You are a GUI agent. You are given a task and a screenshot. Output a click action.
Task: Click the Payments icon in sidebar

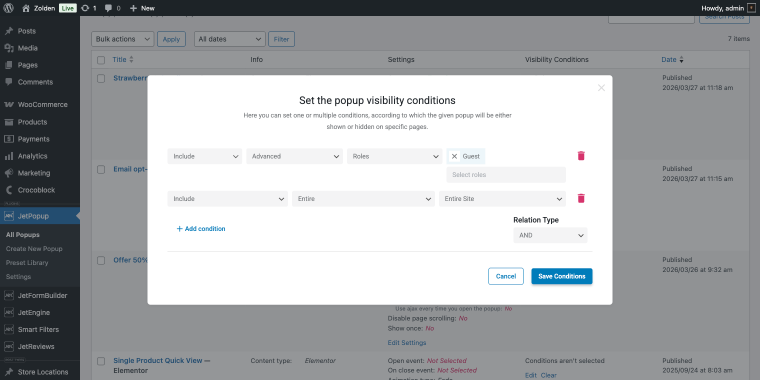pos(9,139)
